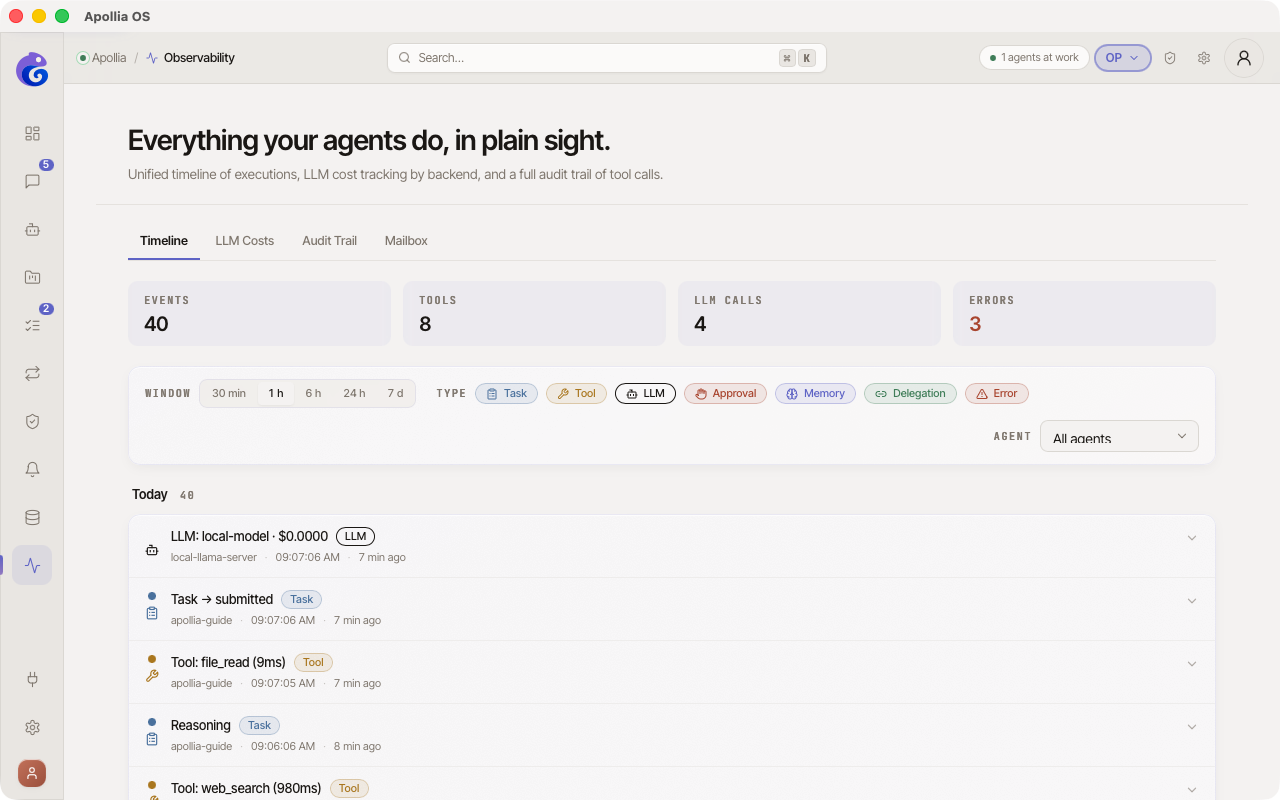This screenshot has height=800, width=1280.
Task: Expand the Tool file_read event row
Action: click(x=1192, y=664)
